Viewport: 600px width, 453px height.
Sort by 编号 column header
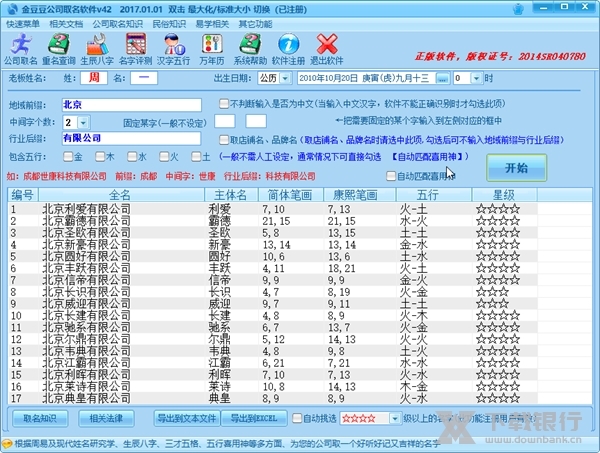click(x=23, y=195)
